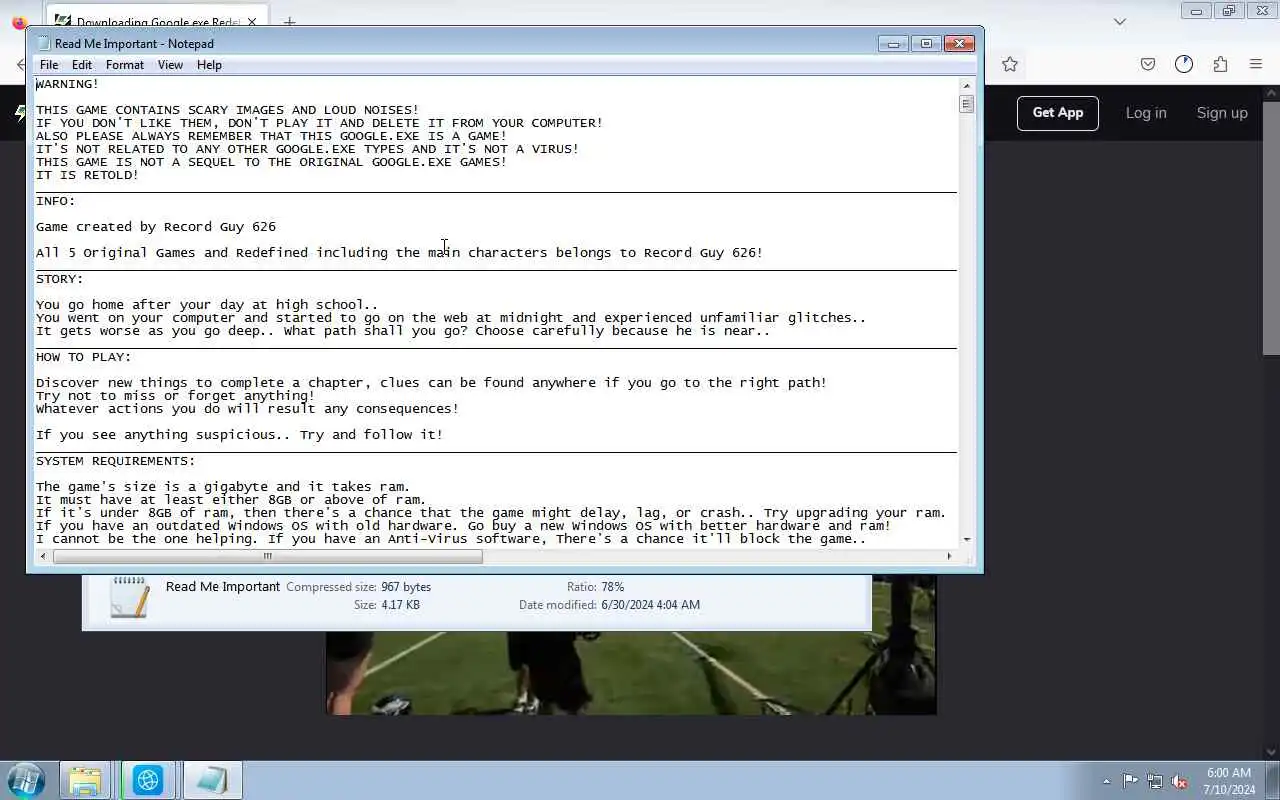
Task: Click Notepad vertical scrollbar down arrow
Action: (966, 540)
